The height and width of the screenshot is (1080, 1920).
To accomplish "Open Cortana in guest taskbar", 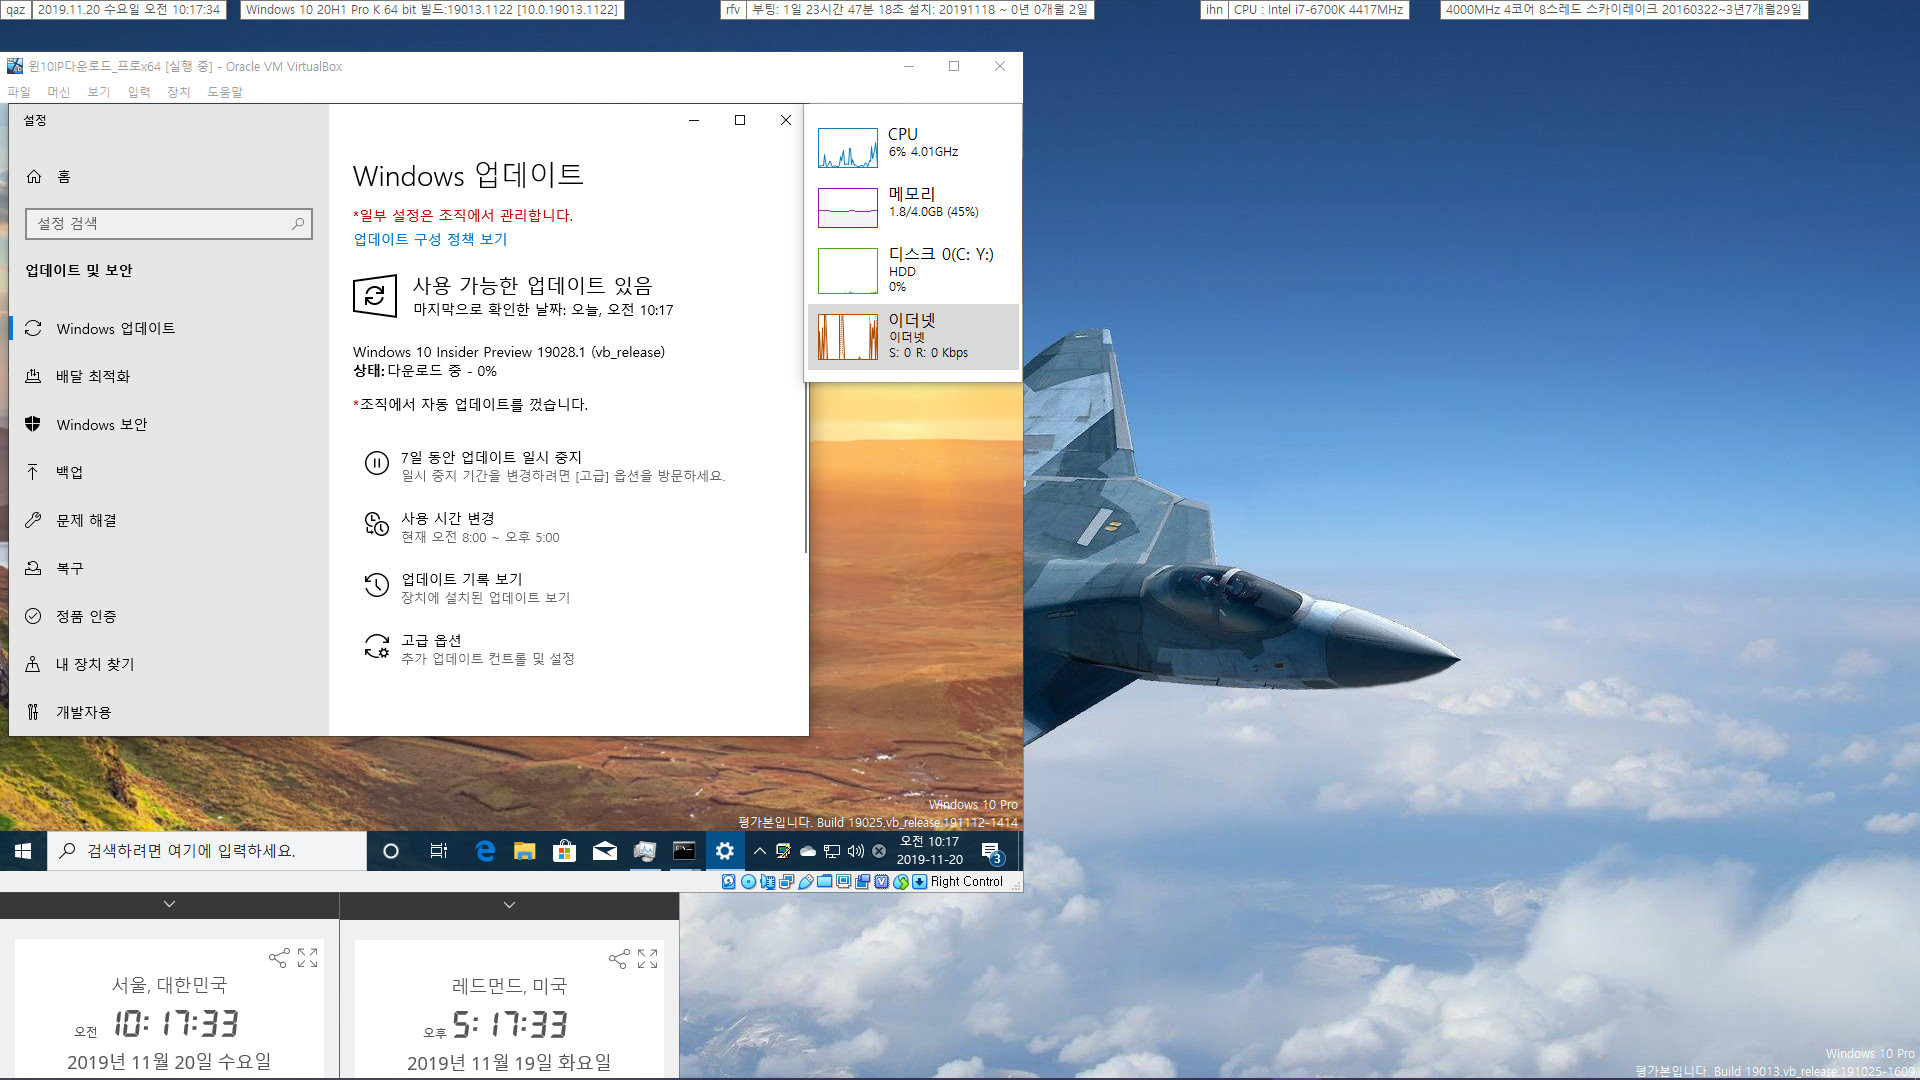I will pos(391,851).
